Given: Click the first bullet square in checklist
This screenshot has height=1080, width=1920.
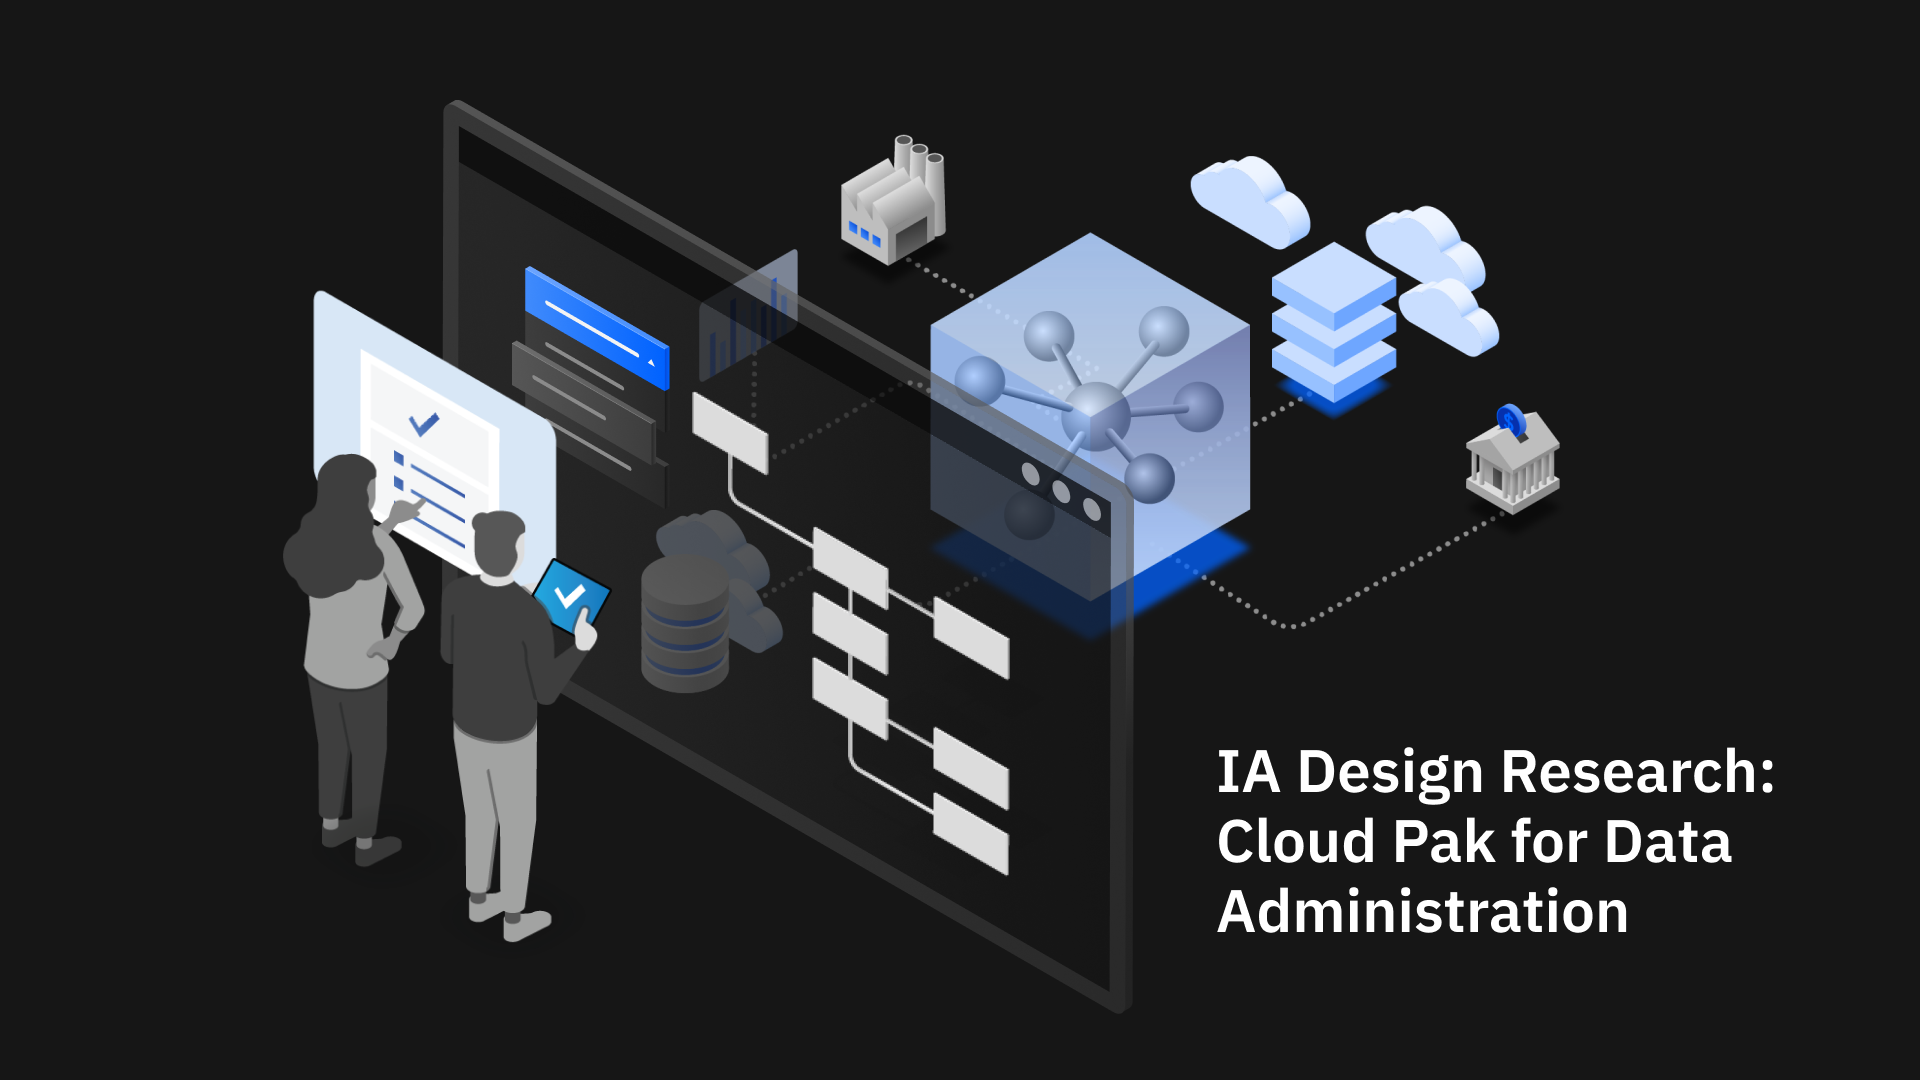Looking at the screenshot, I should pos(398,458).
